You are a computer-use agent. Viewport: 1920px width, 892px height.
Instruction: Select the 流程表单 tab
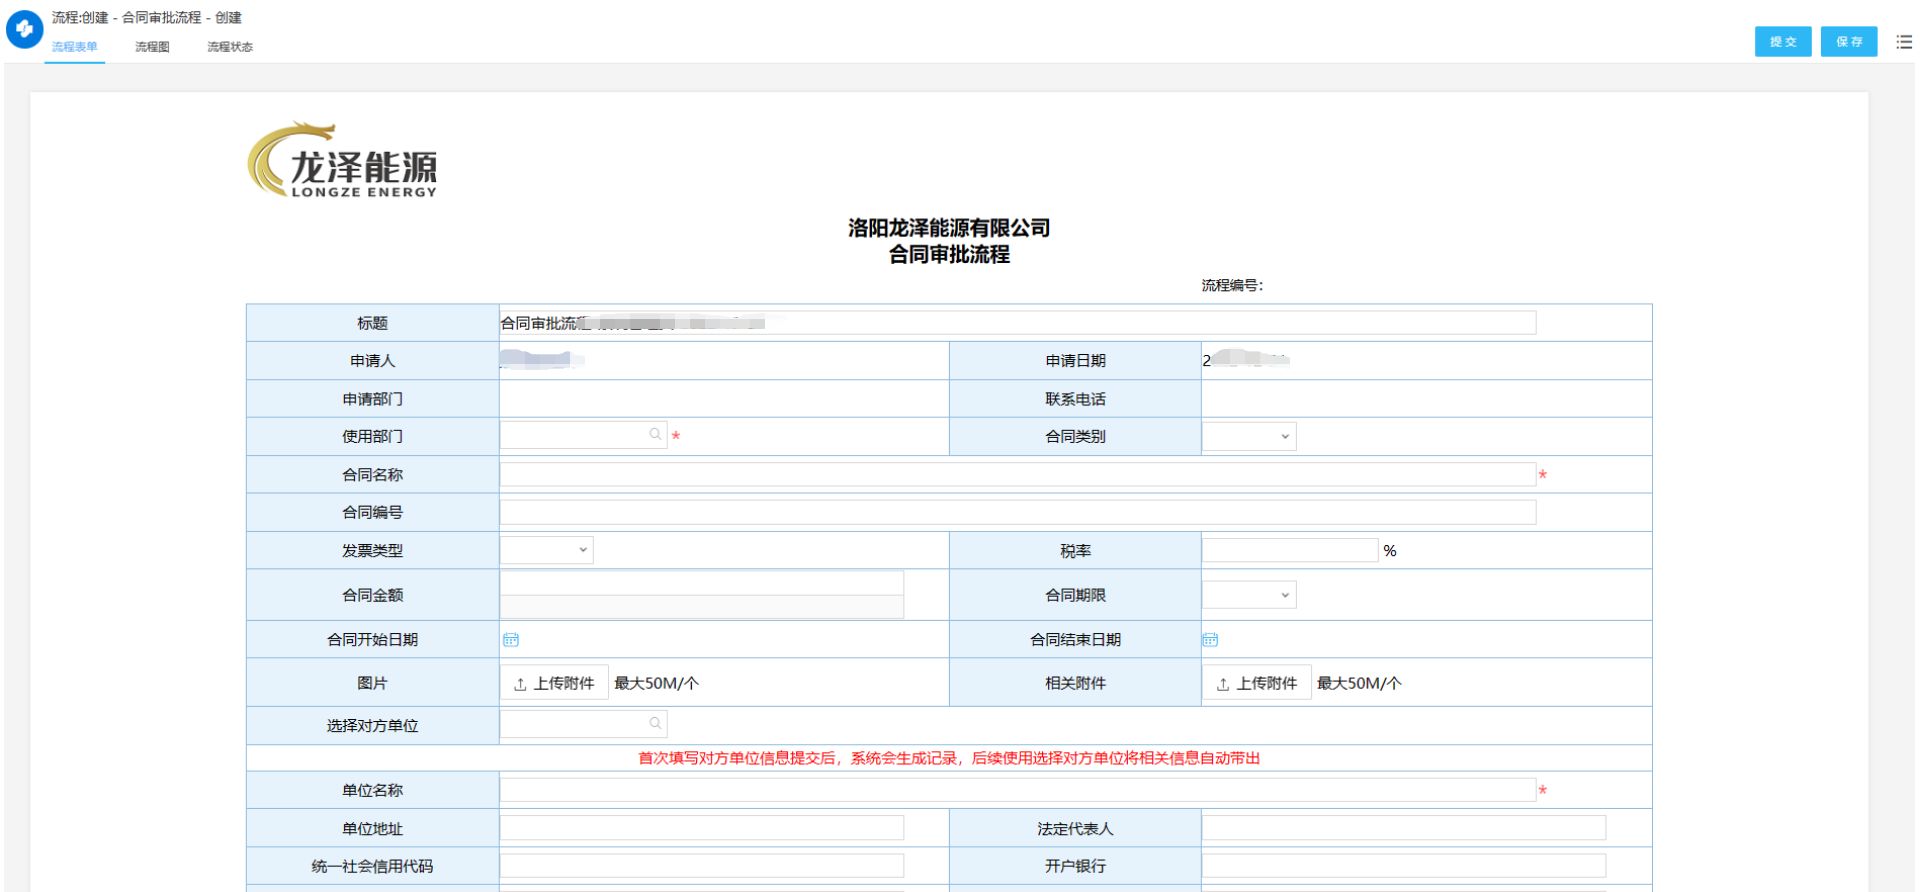point(75,47)
